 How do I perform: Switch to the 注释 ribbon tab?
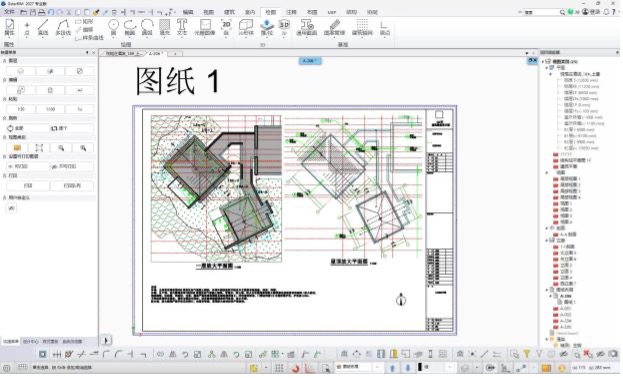(x=292, y=12)
